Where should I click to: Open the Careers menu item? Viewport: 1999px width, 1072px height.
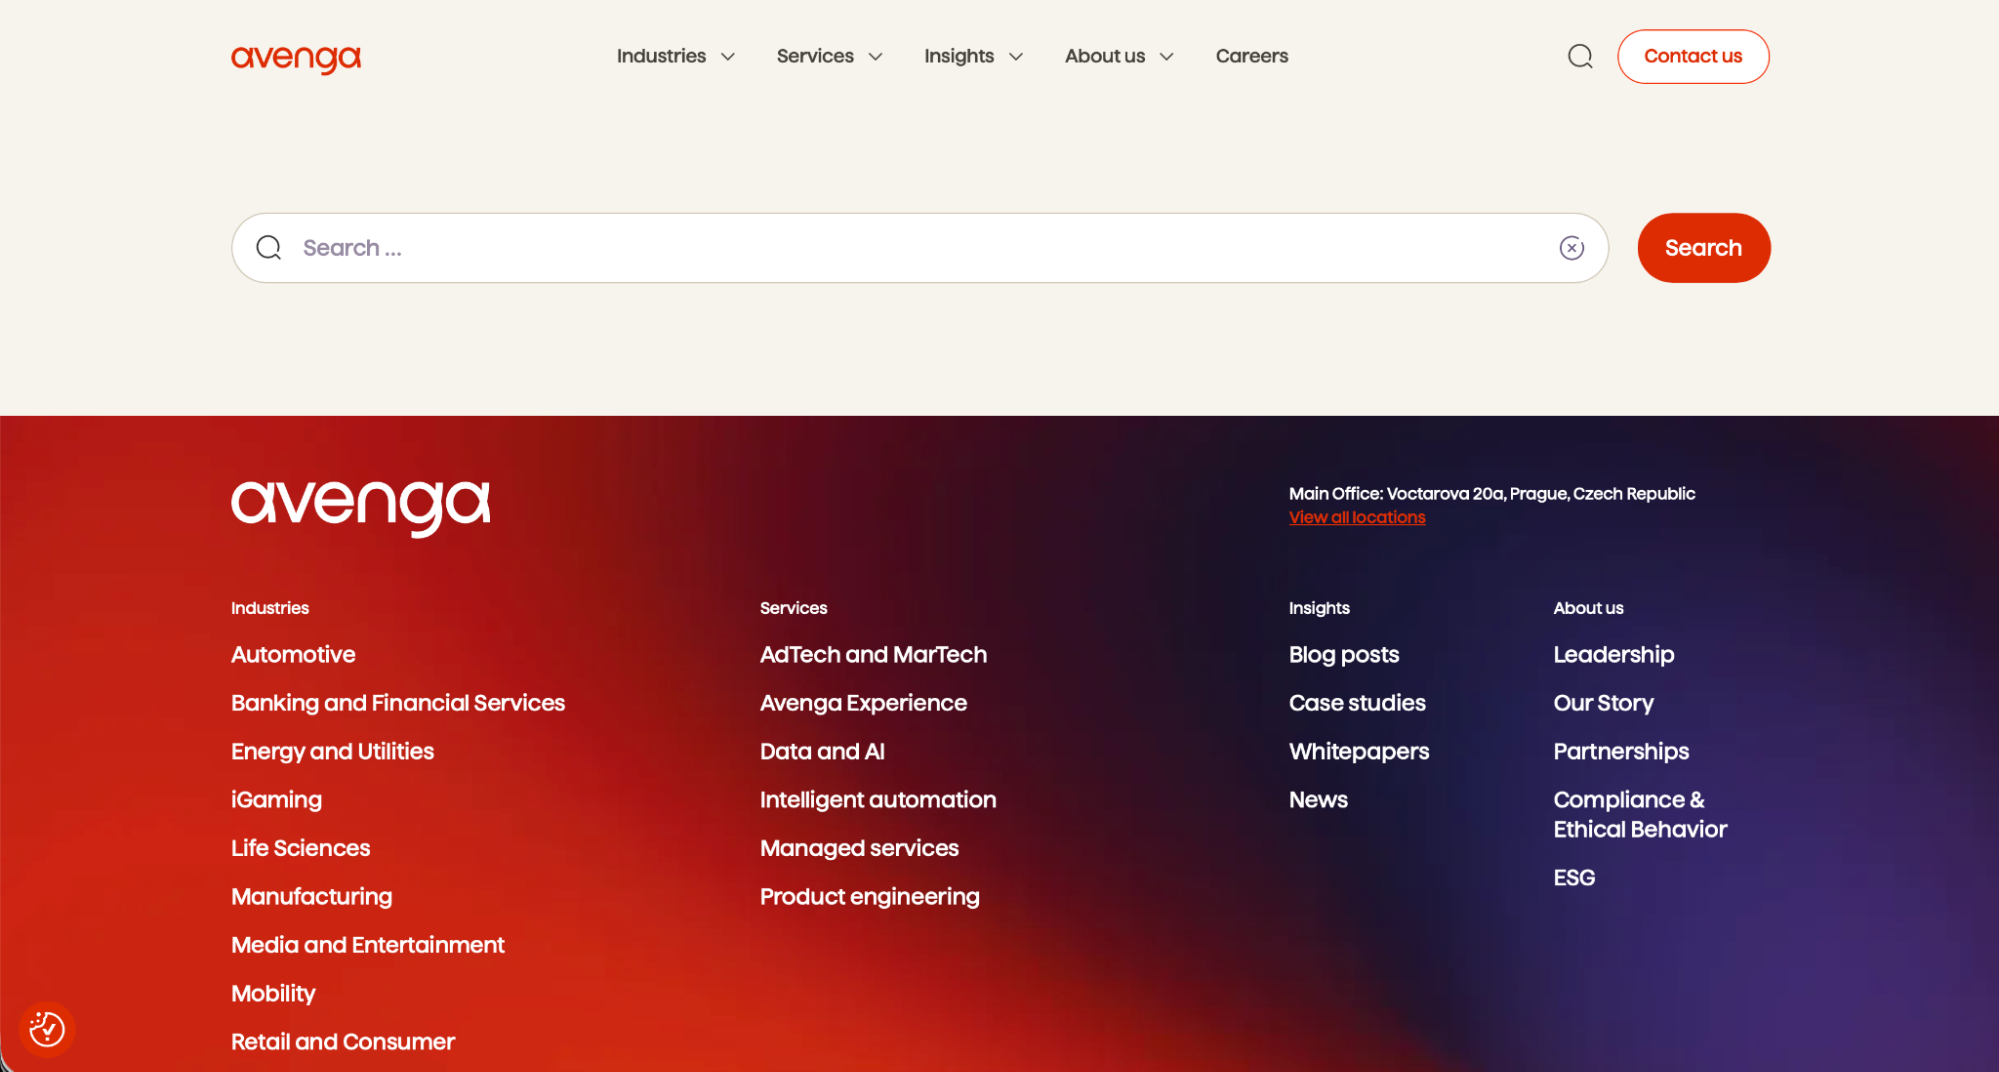point(1251,56)
